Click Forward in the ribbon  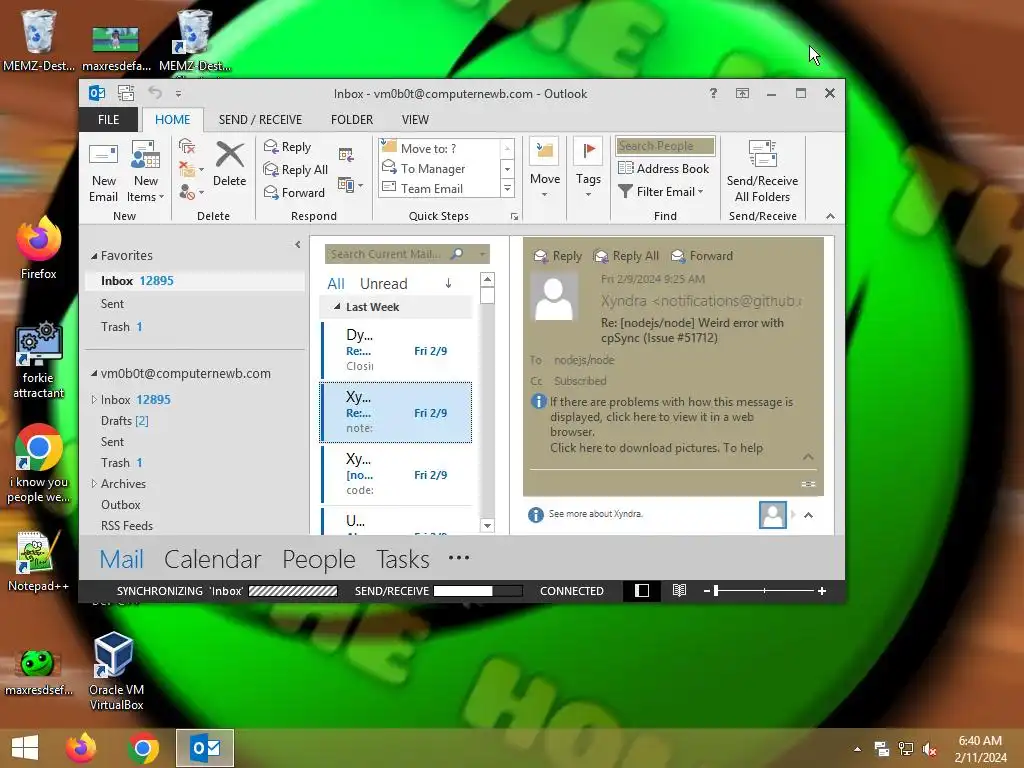click(x=294, y=192)
